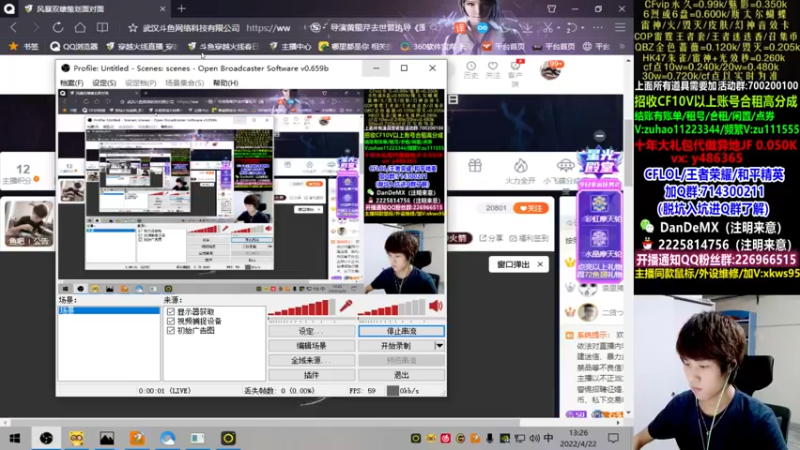Click the 火力全开 flame icon
Viewport: 800px width, 450px height.
520,170
